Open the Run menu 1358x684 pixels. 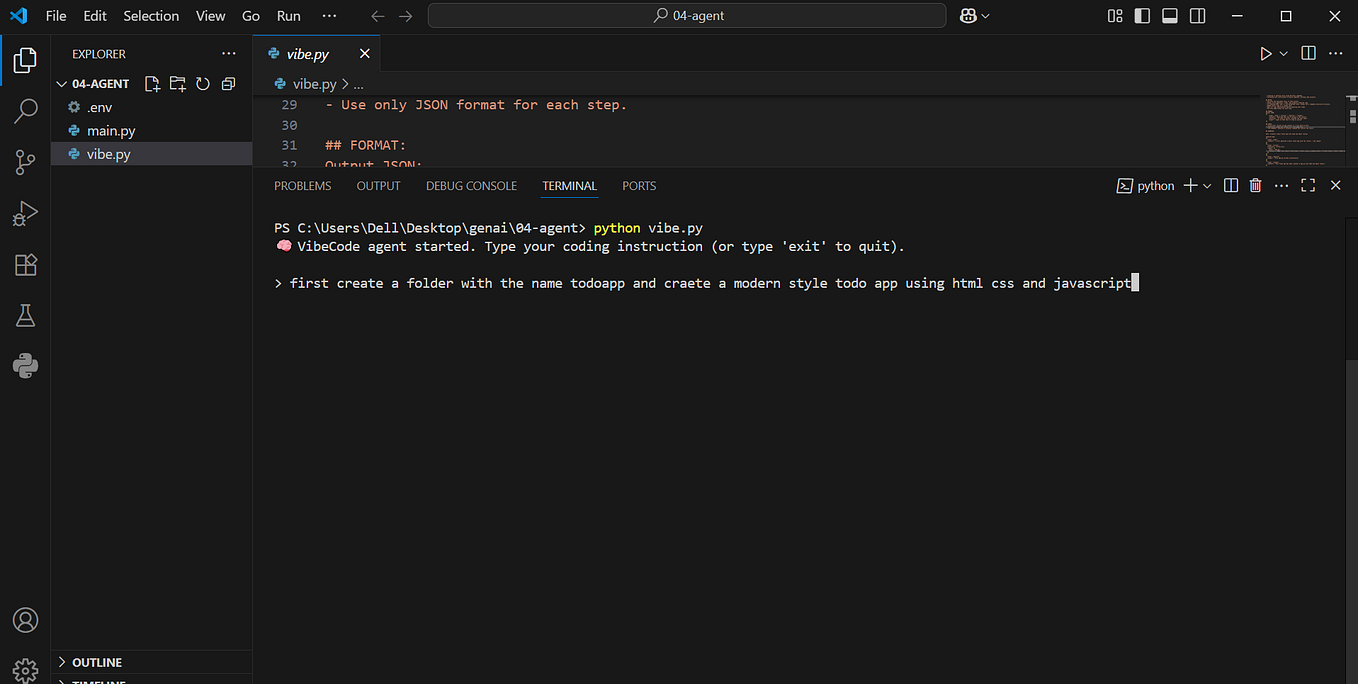(x=288, y=15)
